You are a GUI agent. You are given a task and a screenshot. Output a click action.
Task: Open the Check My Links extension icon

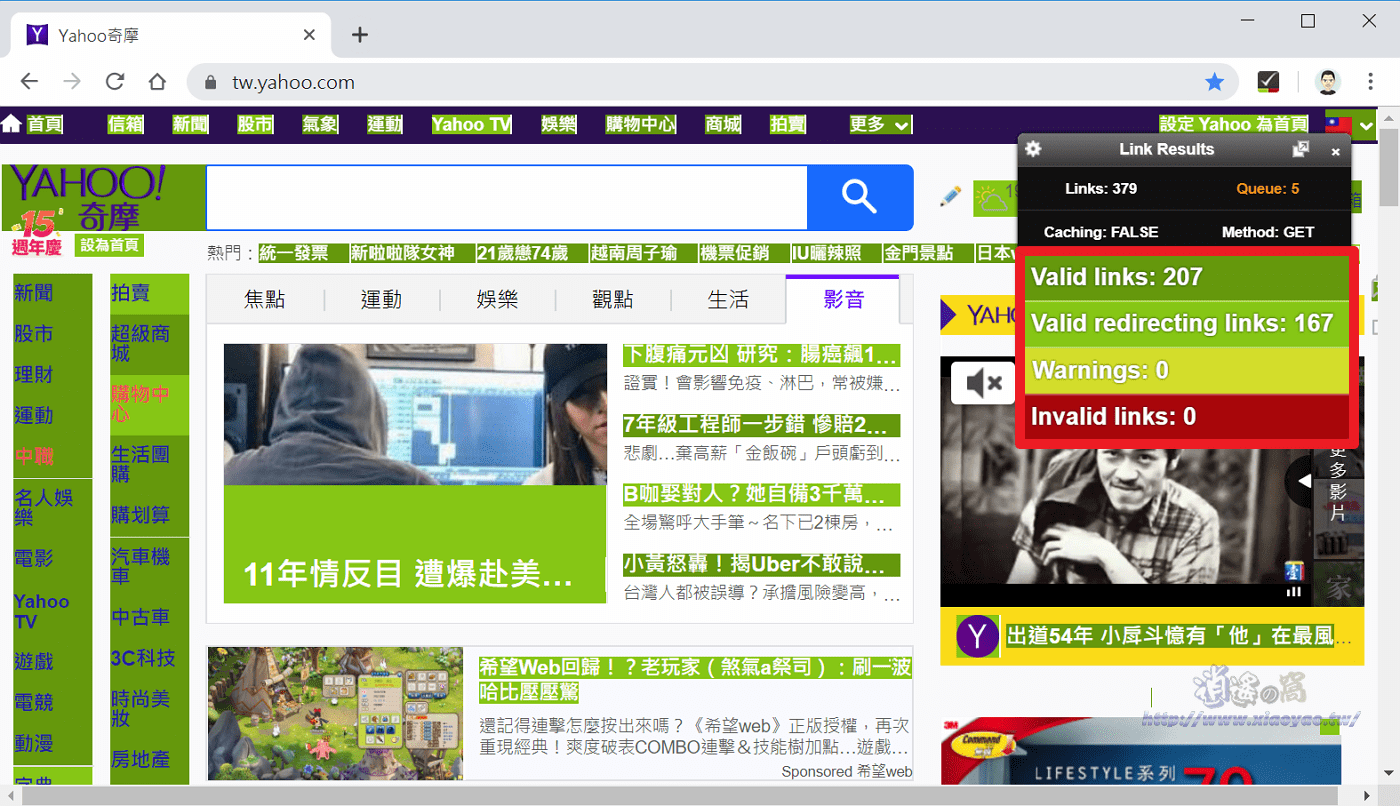point(1268,82)
